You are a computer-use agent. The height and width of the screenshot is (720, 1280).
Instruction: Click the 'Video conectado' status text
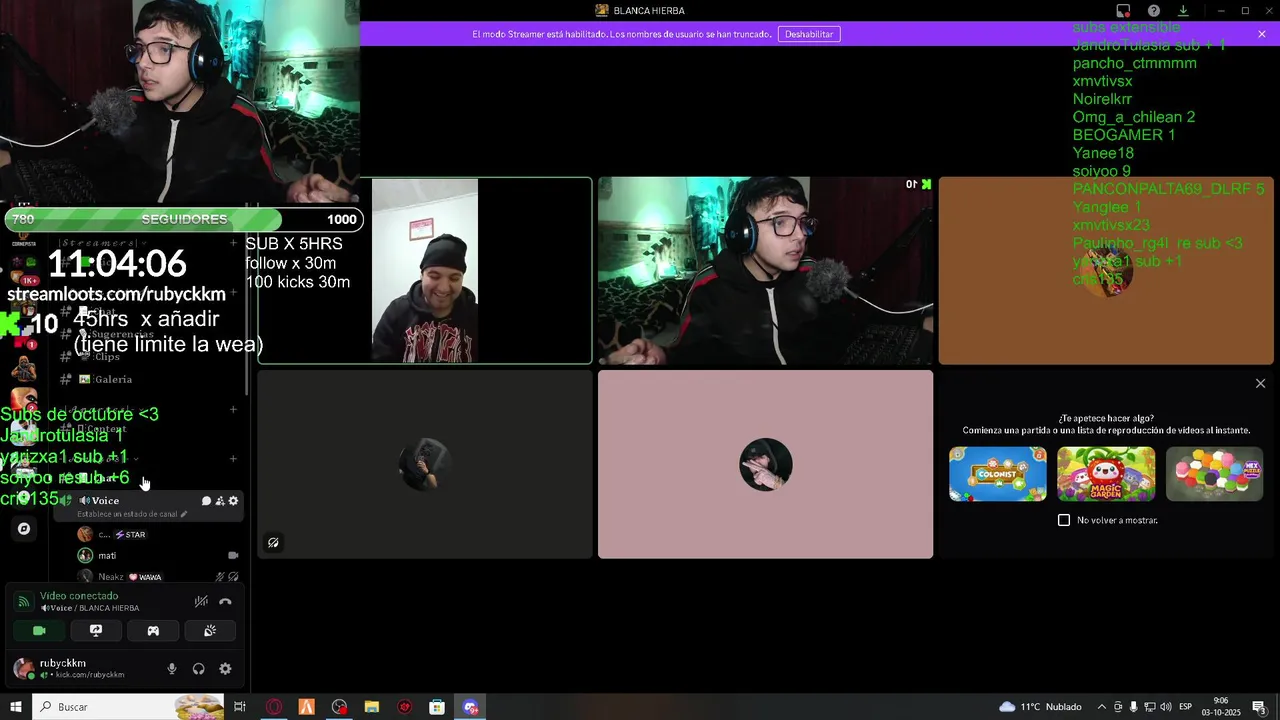point(79,596)
